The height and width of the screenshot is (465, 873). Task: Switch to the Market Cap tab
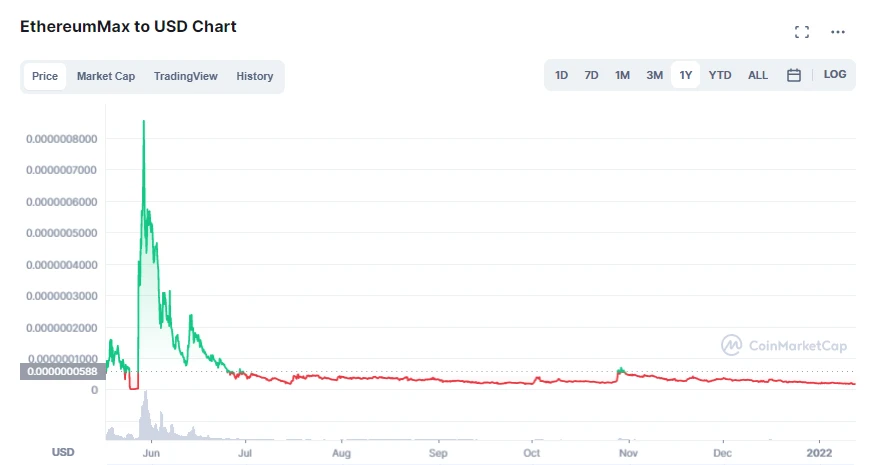pyautogui.click(x=106, y=76)
